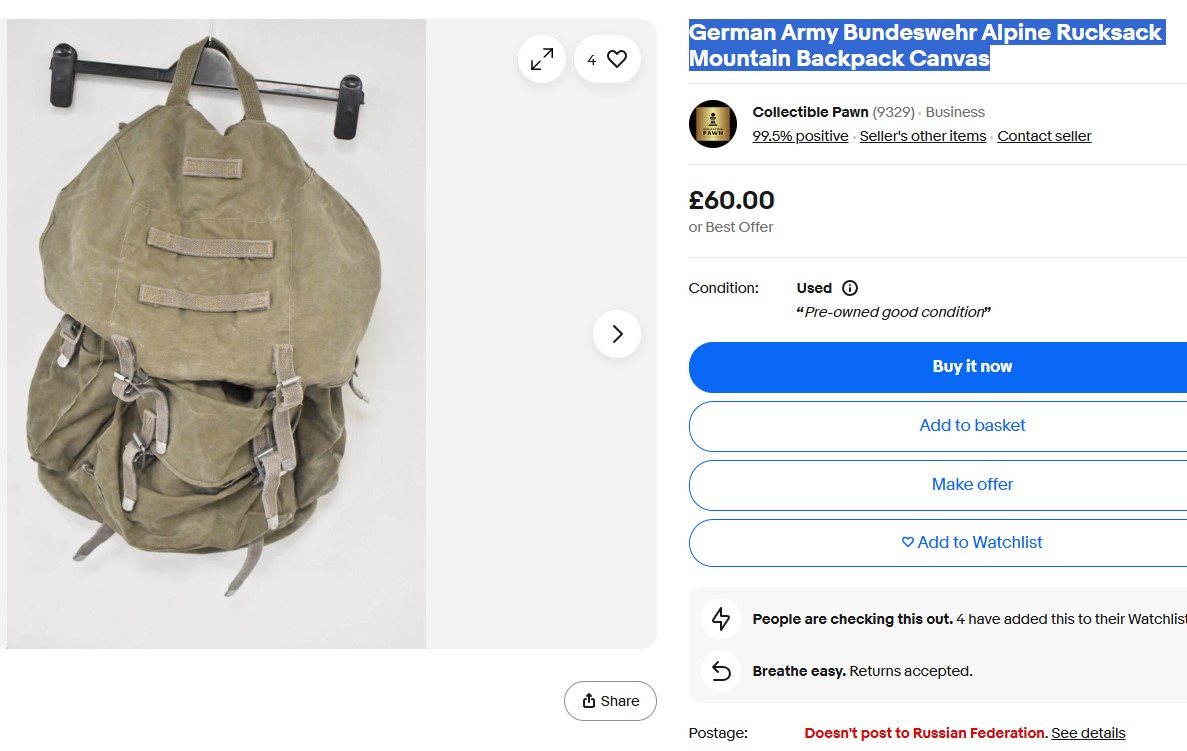1187x751 pixels.
Task: Expand the product image to fullscreen
Action: pyautogui.click(x=542, y=60)
